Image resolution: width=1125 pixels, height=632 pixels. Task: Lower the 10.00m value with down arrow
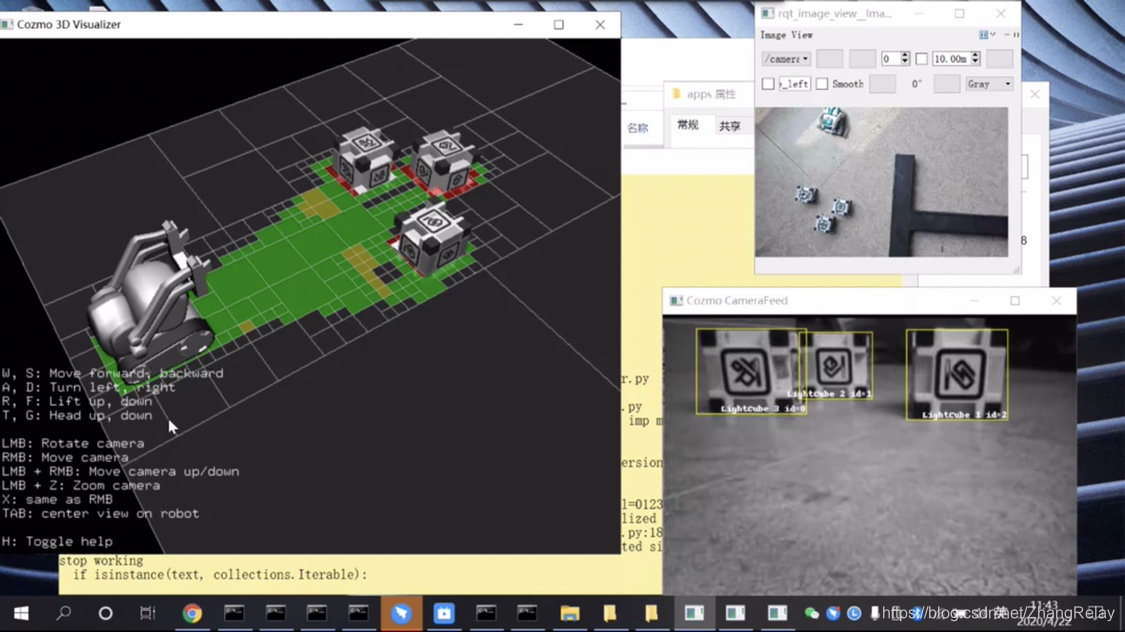click(975, 62)
